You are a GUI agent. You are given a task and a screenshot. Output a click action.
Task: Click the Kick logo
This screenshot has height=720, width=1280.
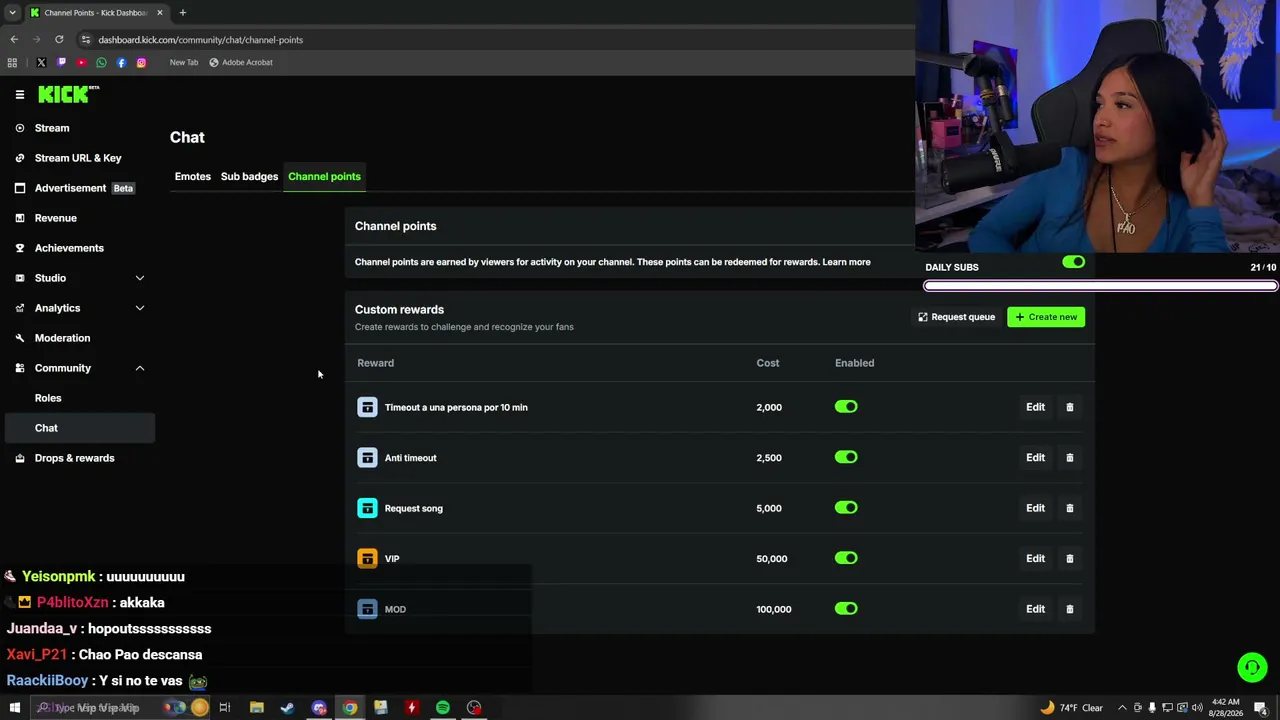point(68,94)
